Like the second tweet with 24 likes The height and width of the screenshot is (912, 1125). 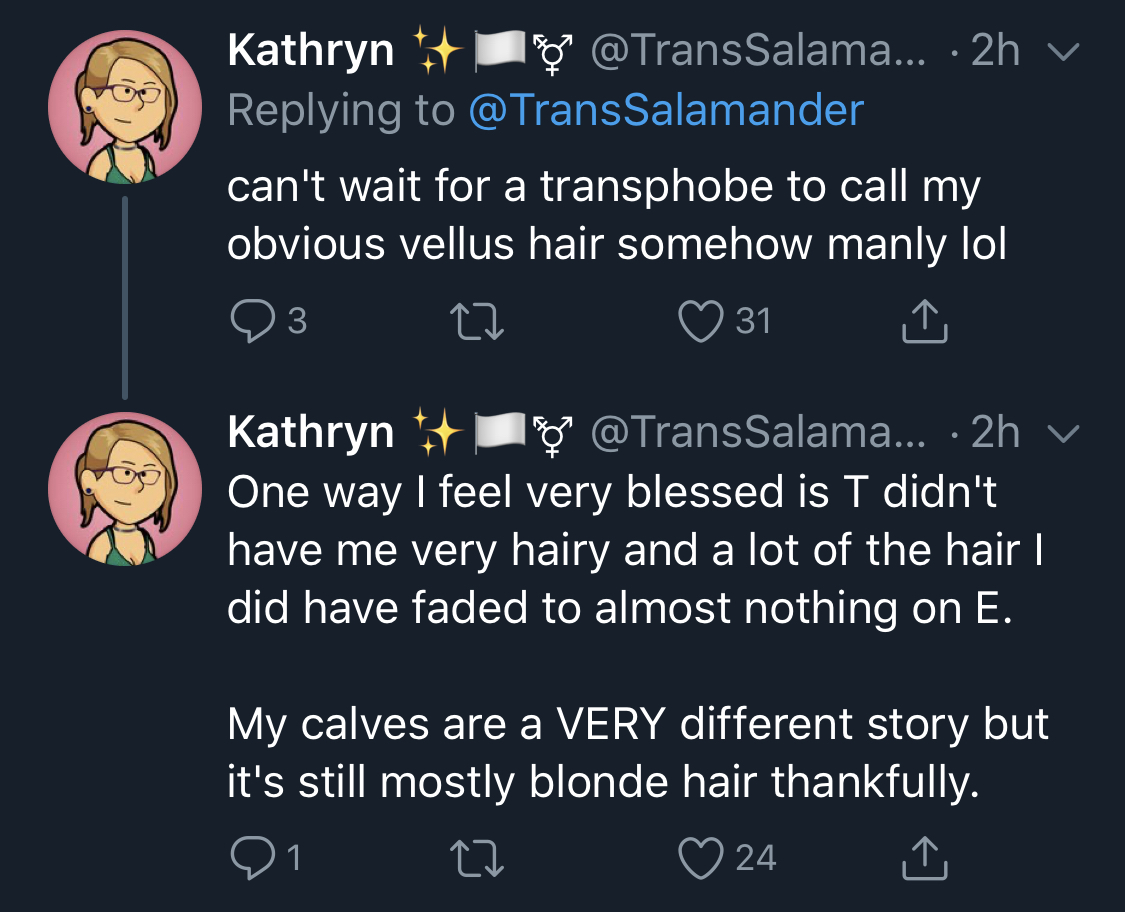pyautogui.click(x=701, y=857)
